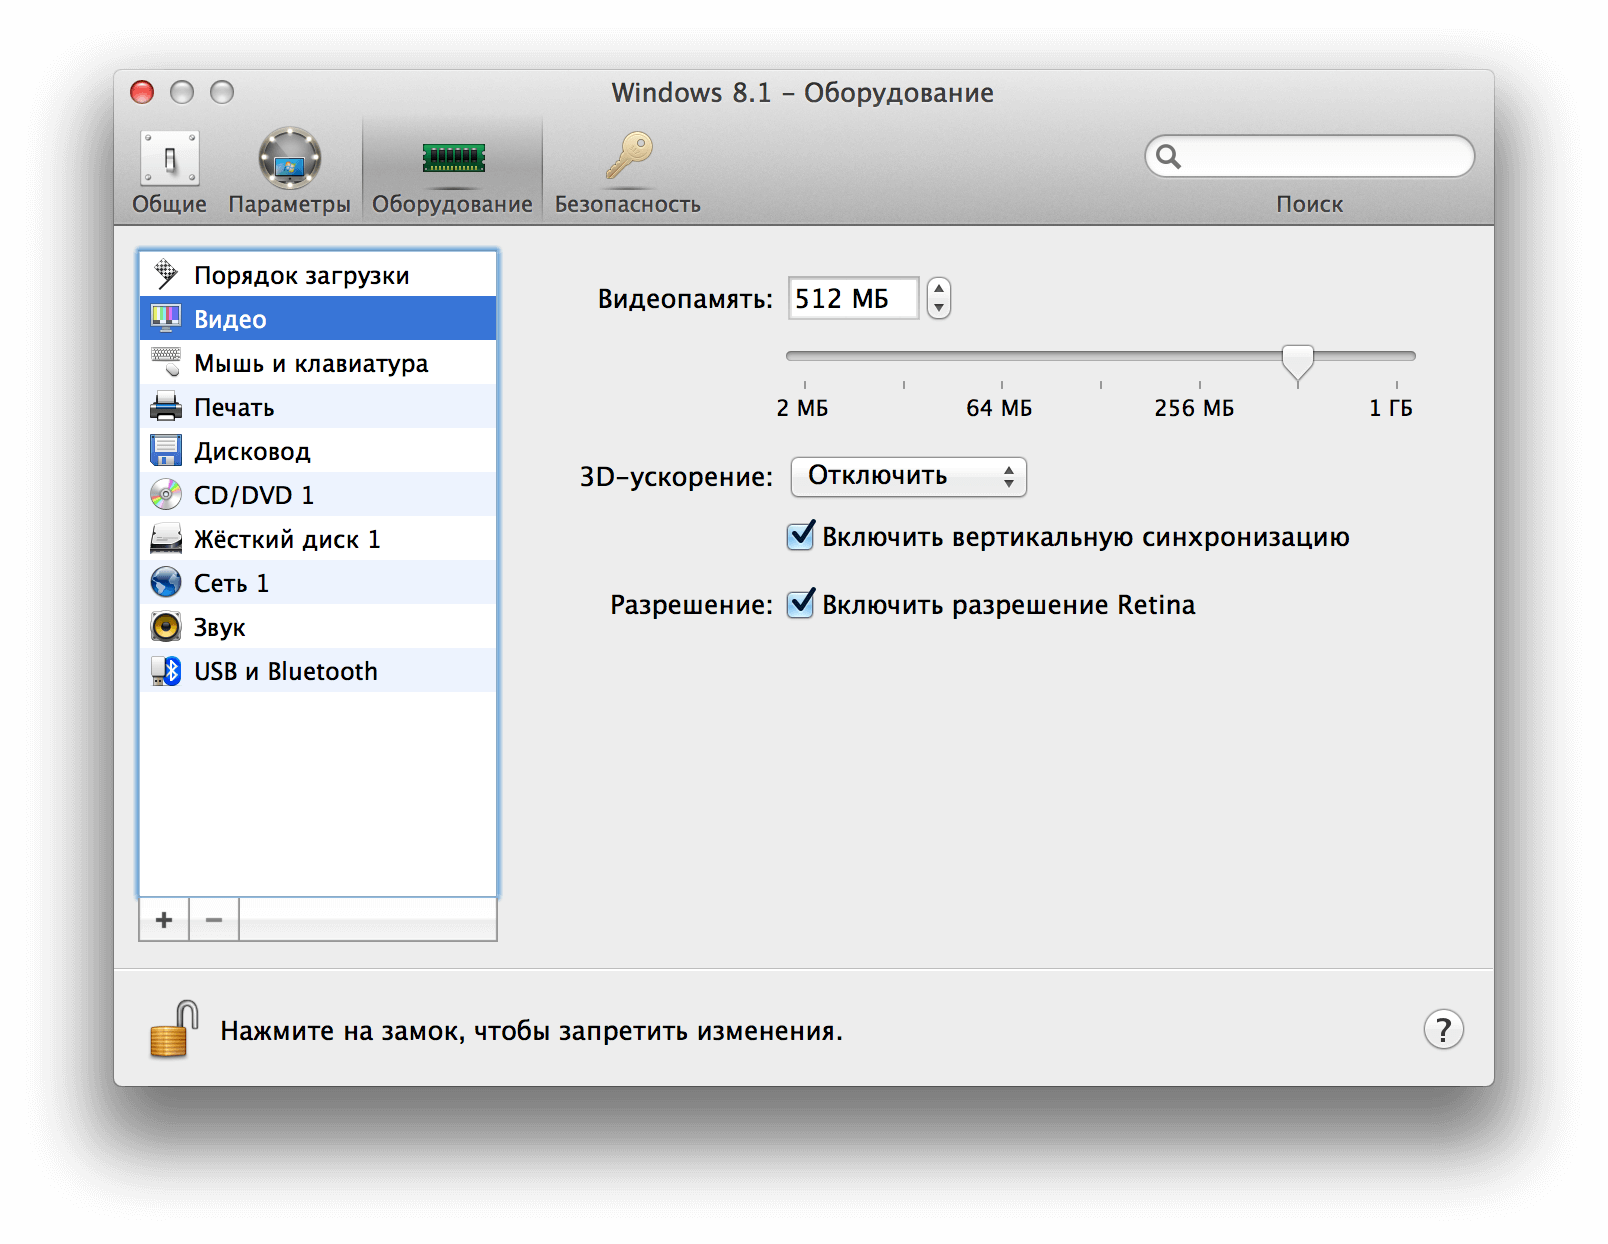
Task: Click the padlock icon to prevent changes
Action: [174, 1029]
